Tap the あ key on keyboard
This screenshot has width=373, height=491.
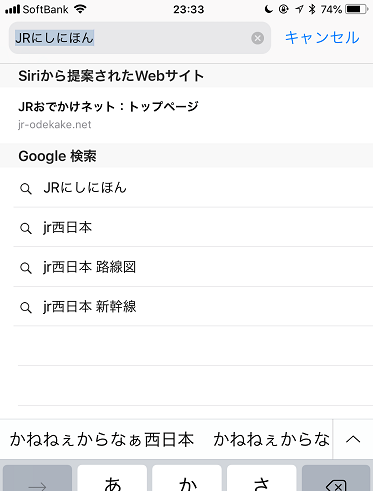point(112,478)
